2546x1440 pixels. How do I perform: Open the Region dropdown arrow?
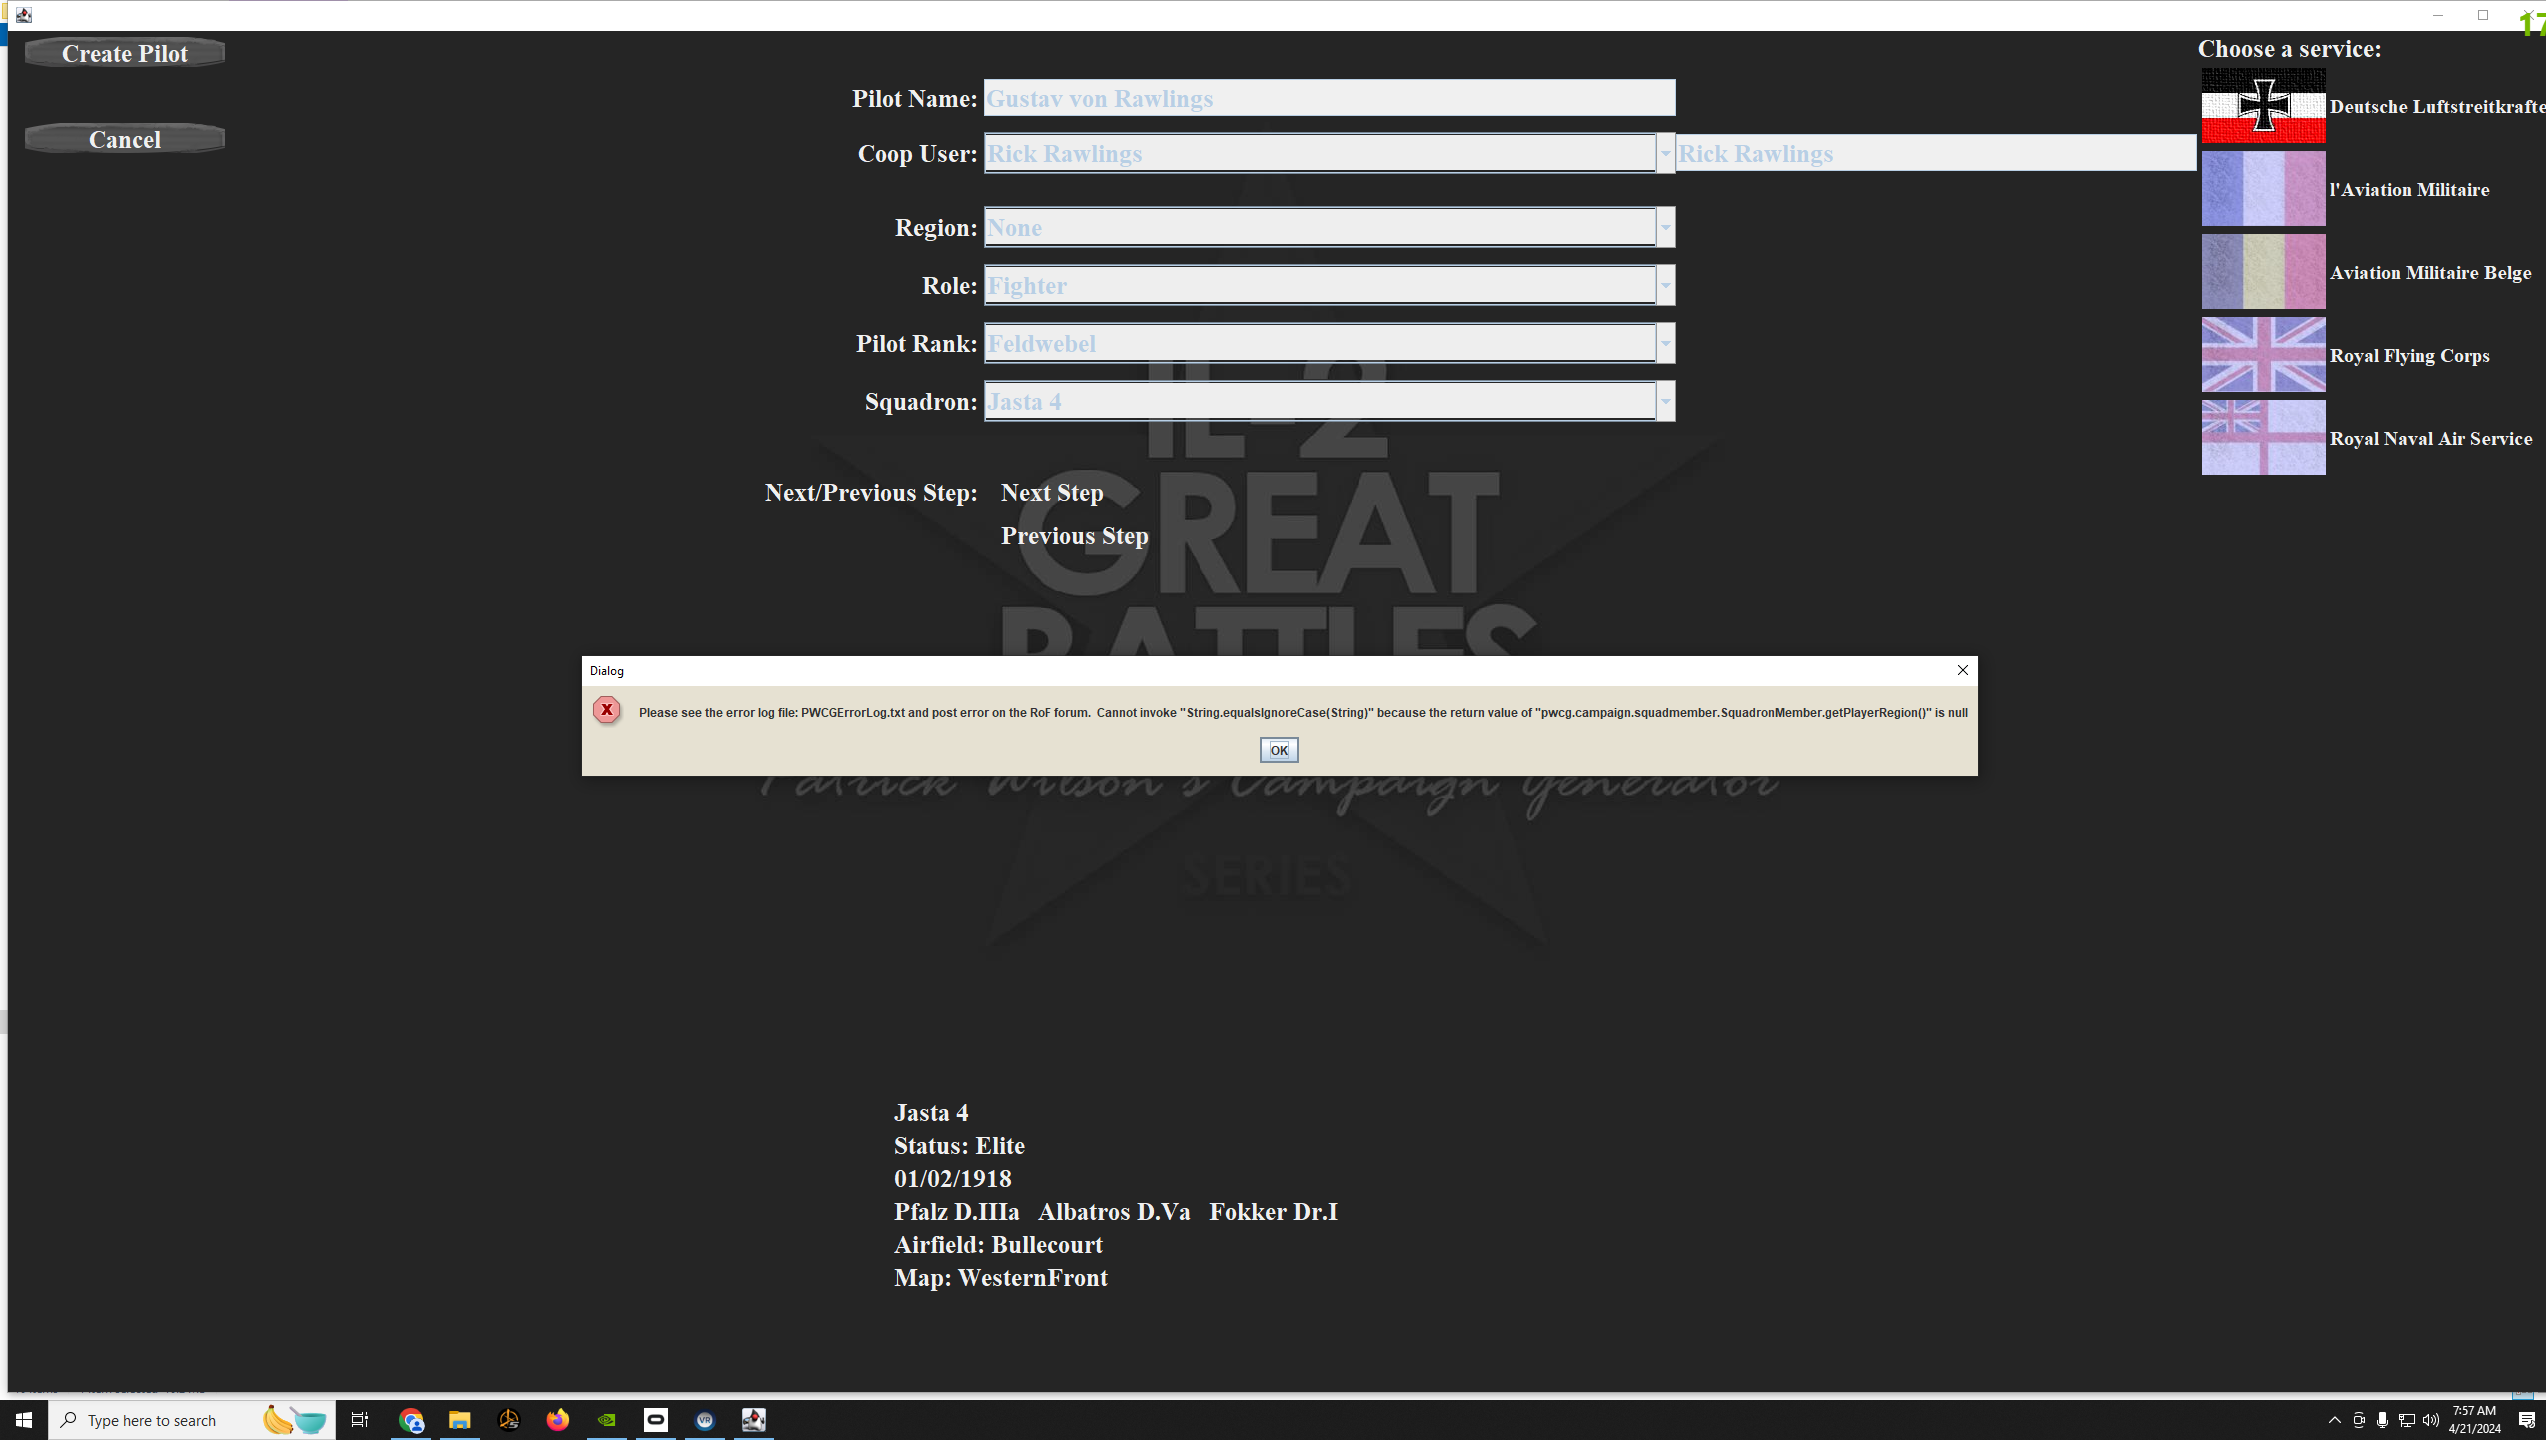point(1665,228)
